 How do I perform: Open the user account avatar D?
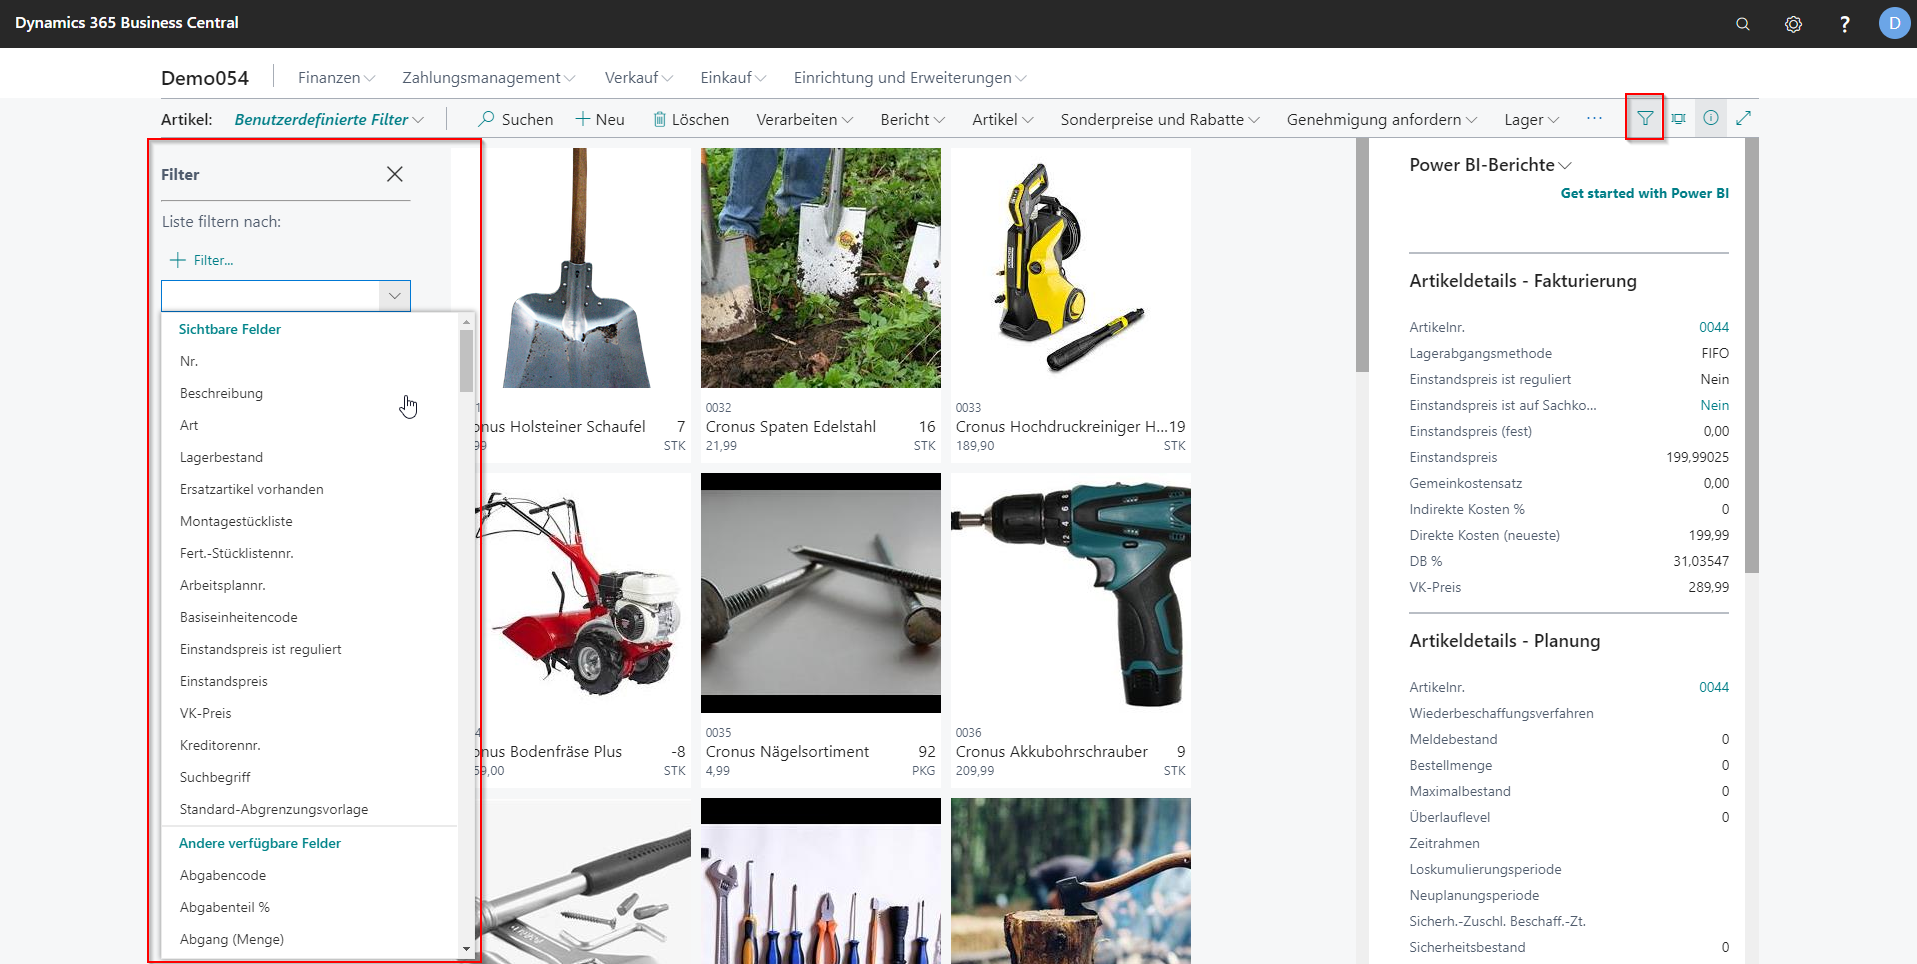(x=1894, y=23)
